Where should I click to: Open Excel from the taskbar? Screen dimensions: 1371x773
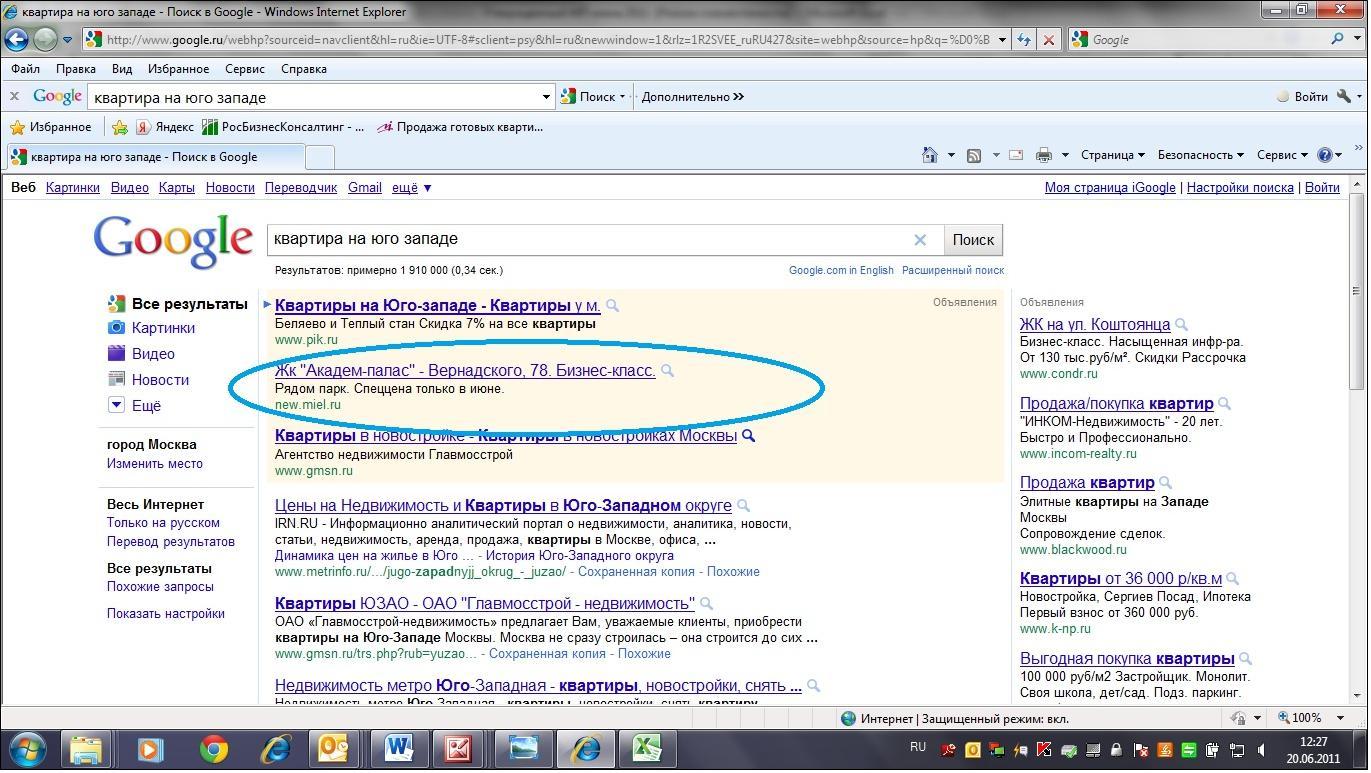[647, 749]
